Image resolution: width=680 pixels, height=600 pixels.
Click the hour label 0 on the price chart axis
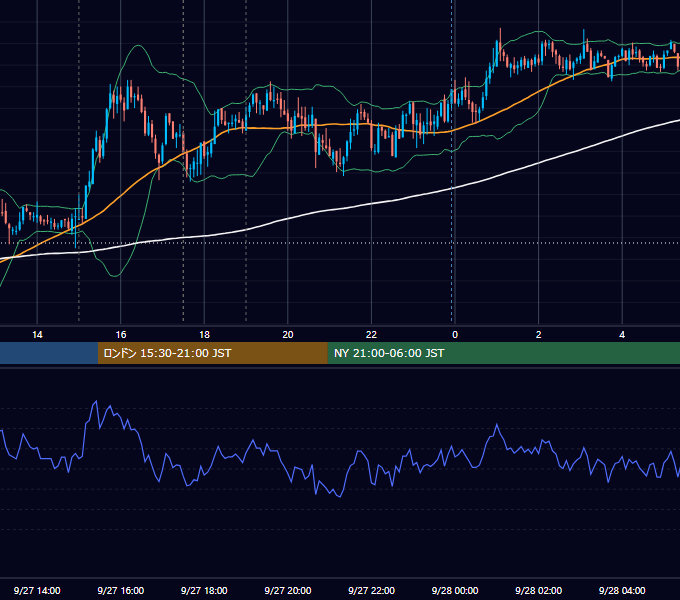tap(455, 335)
